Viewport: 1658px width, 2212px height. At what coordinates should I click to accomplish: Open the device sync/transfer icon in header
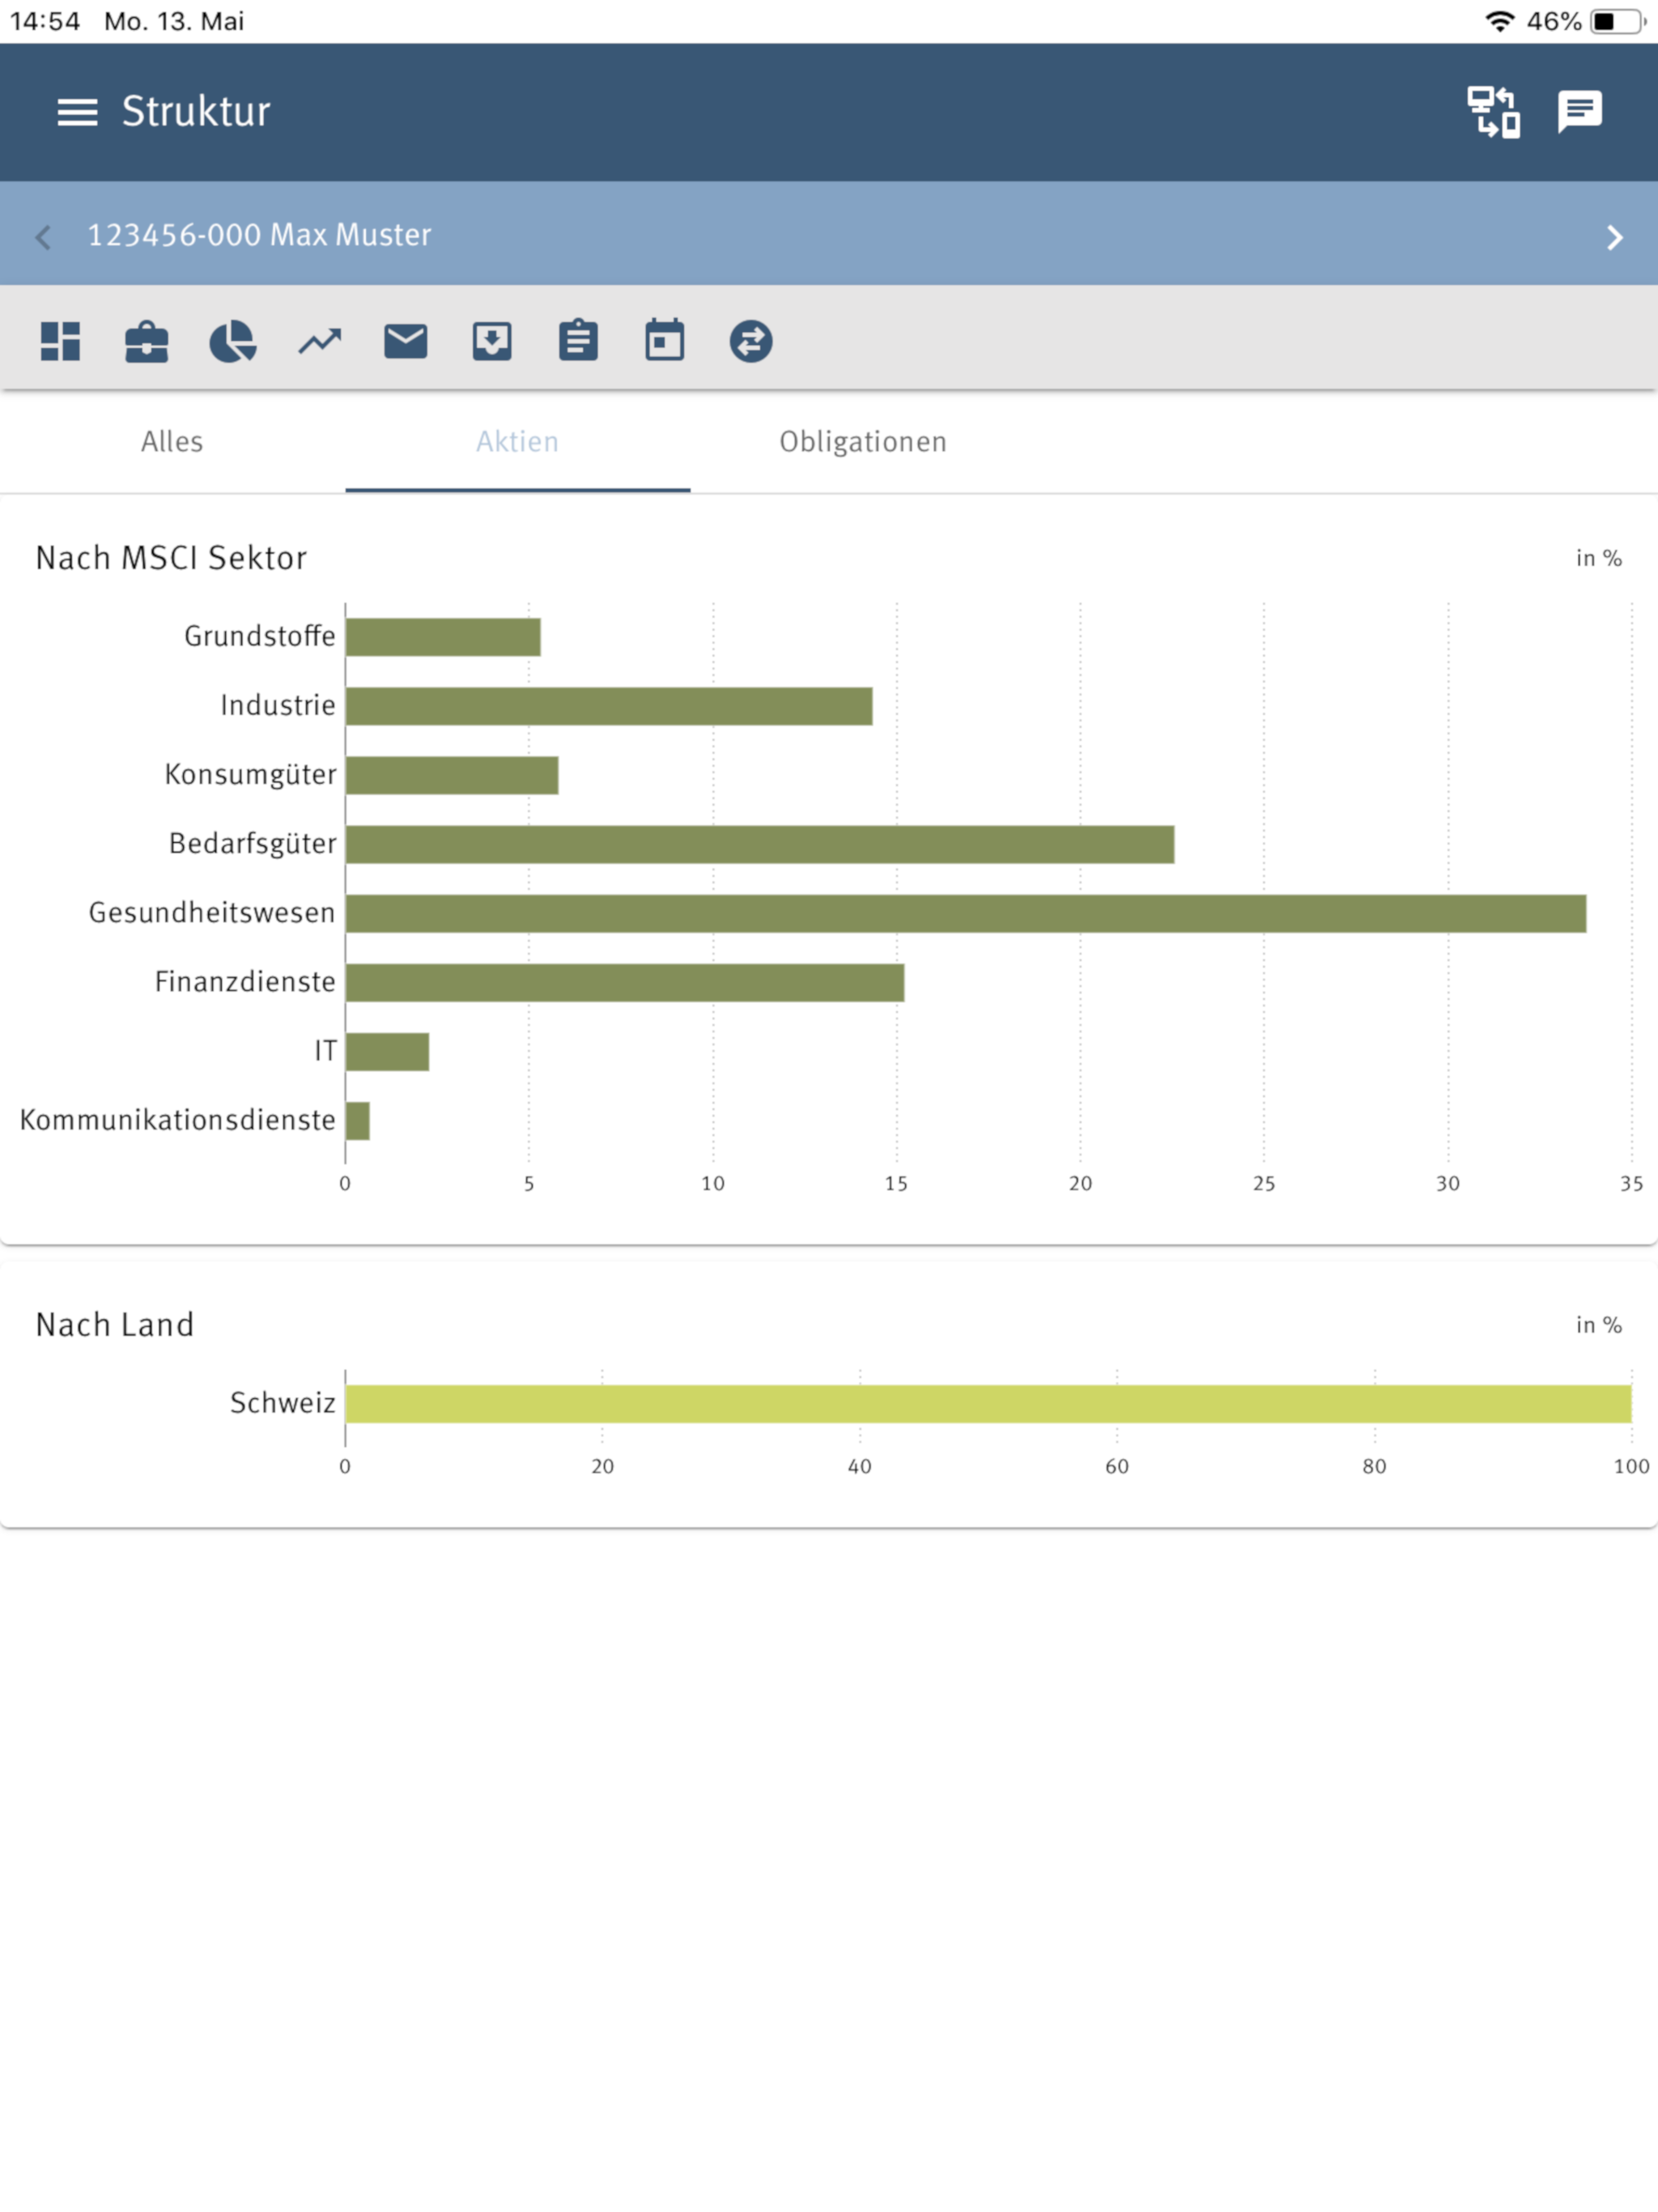pyautogui.click(x=1493, y=112)
